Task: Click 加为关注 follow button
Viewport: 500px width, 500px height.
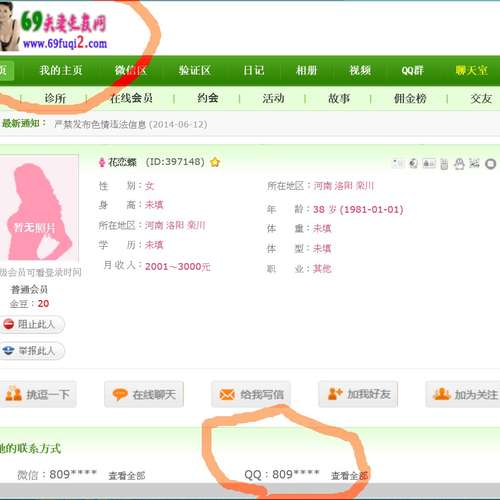Action: coord(463,394)
